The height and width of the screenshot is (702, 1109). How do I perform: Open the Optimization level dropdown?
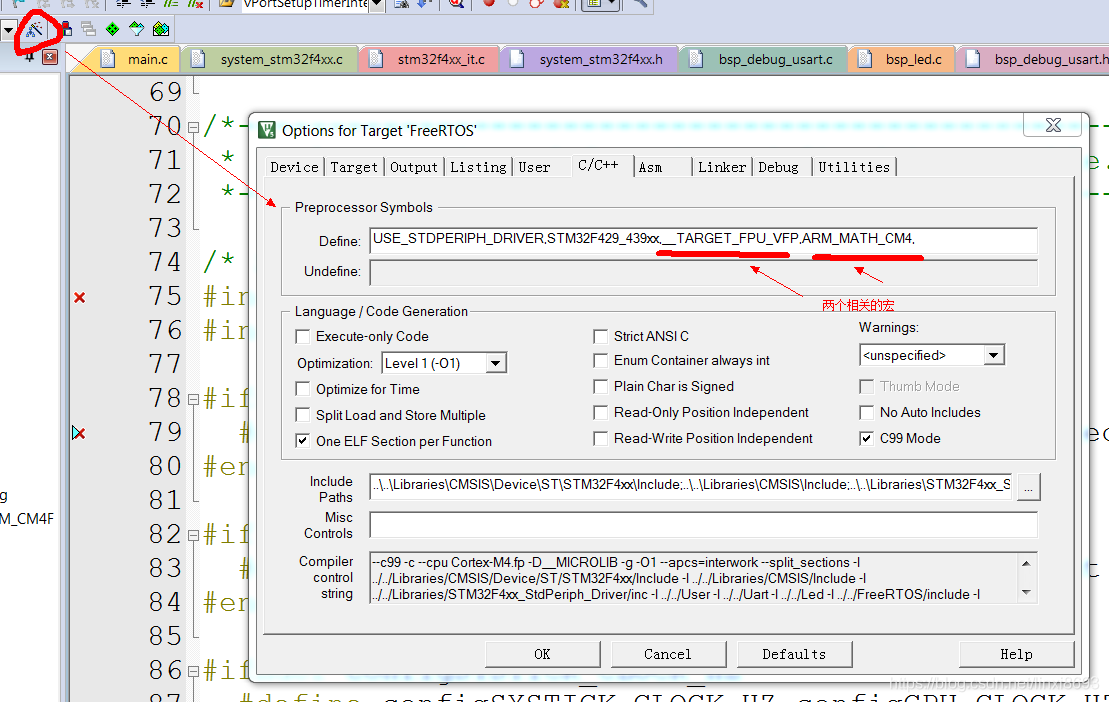(494, 362)
